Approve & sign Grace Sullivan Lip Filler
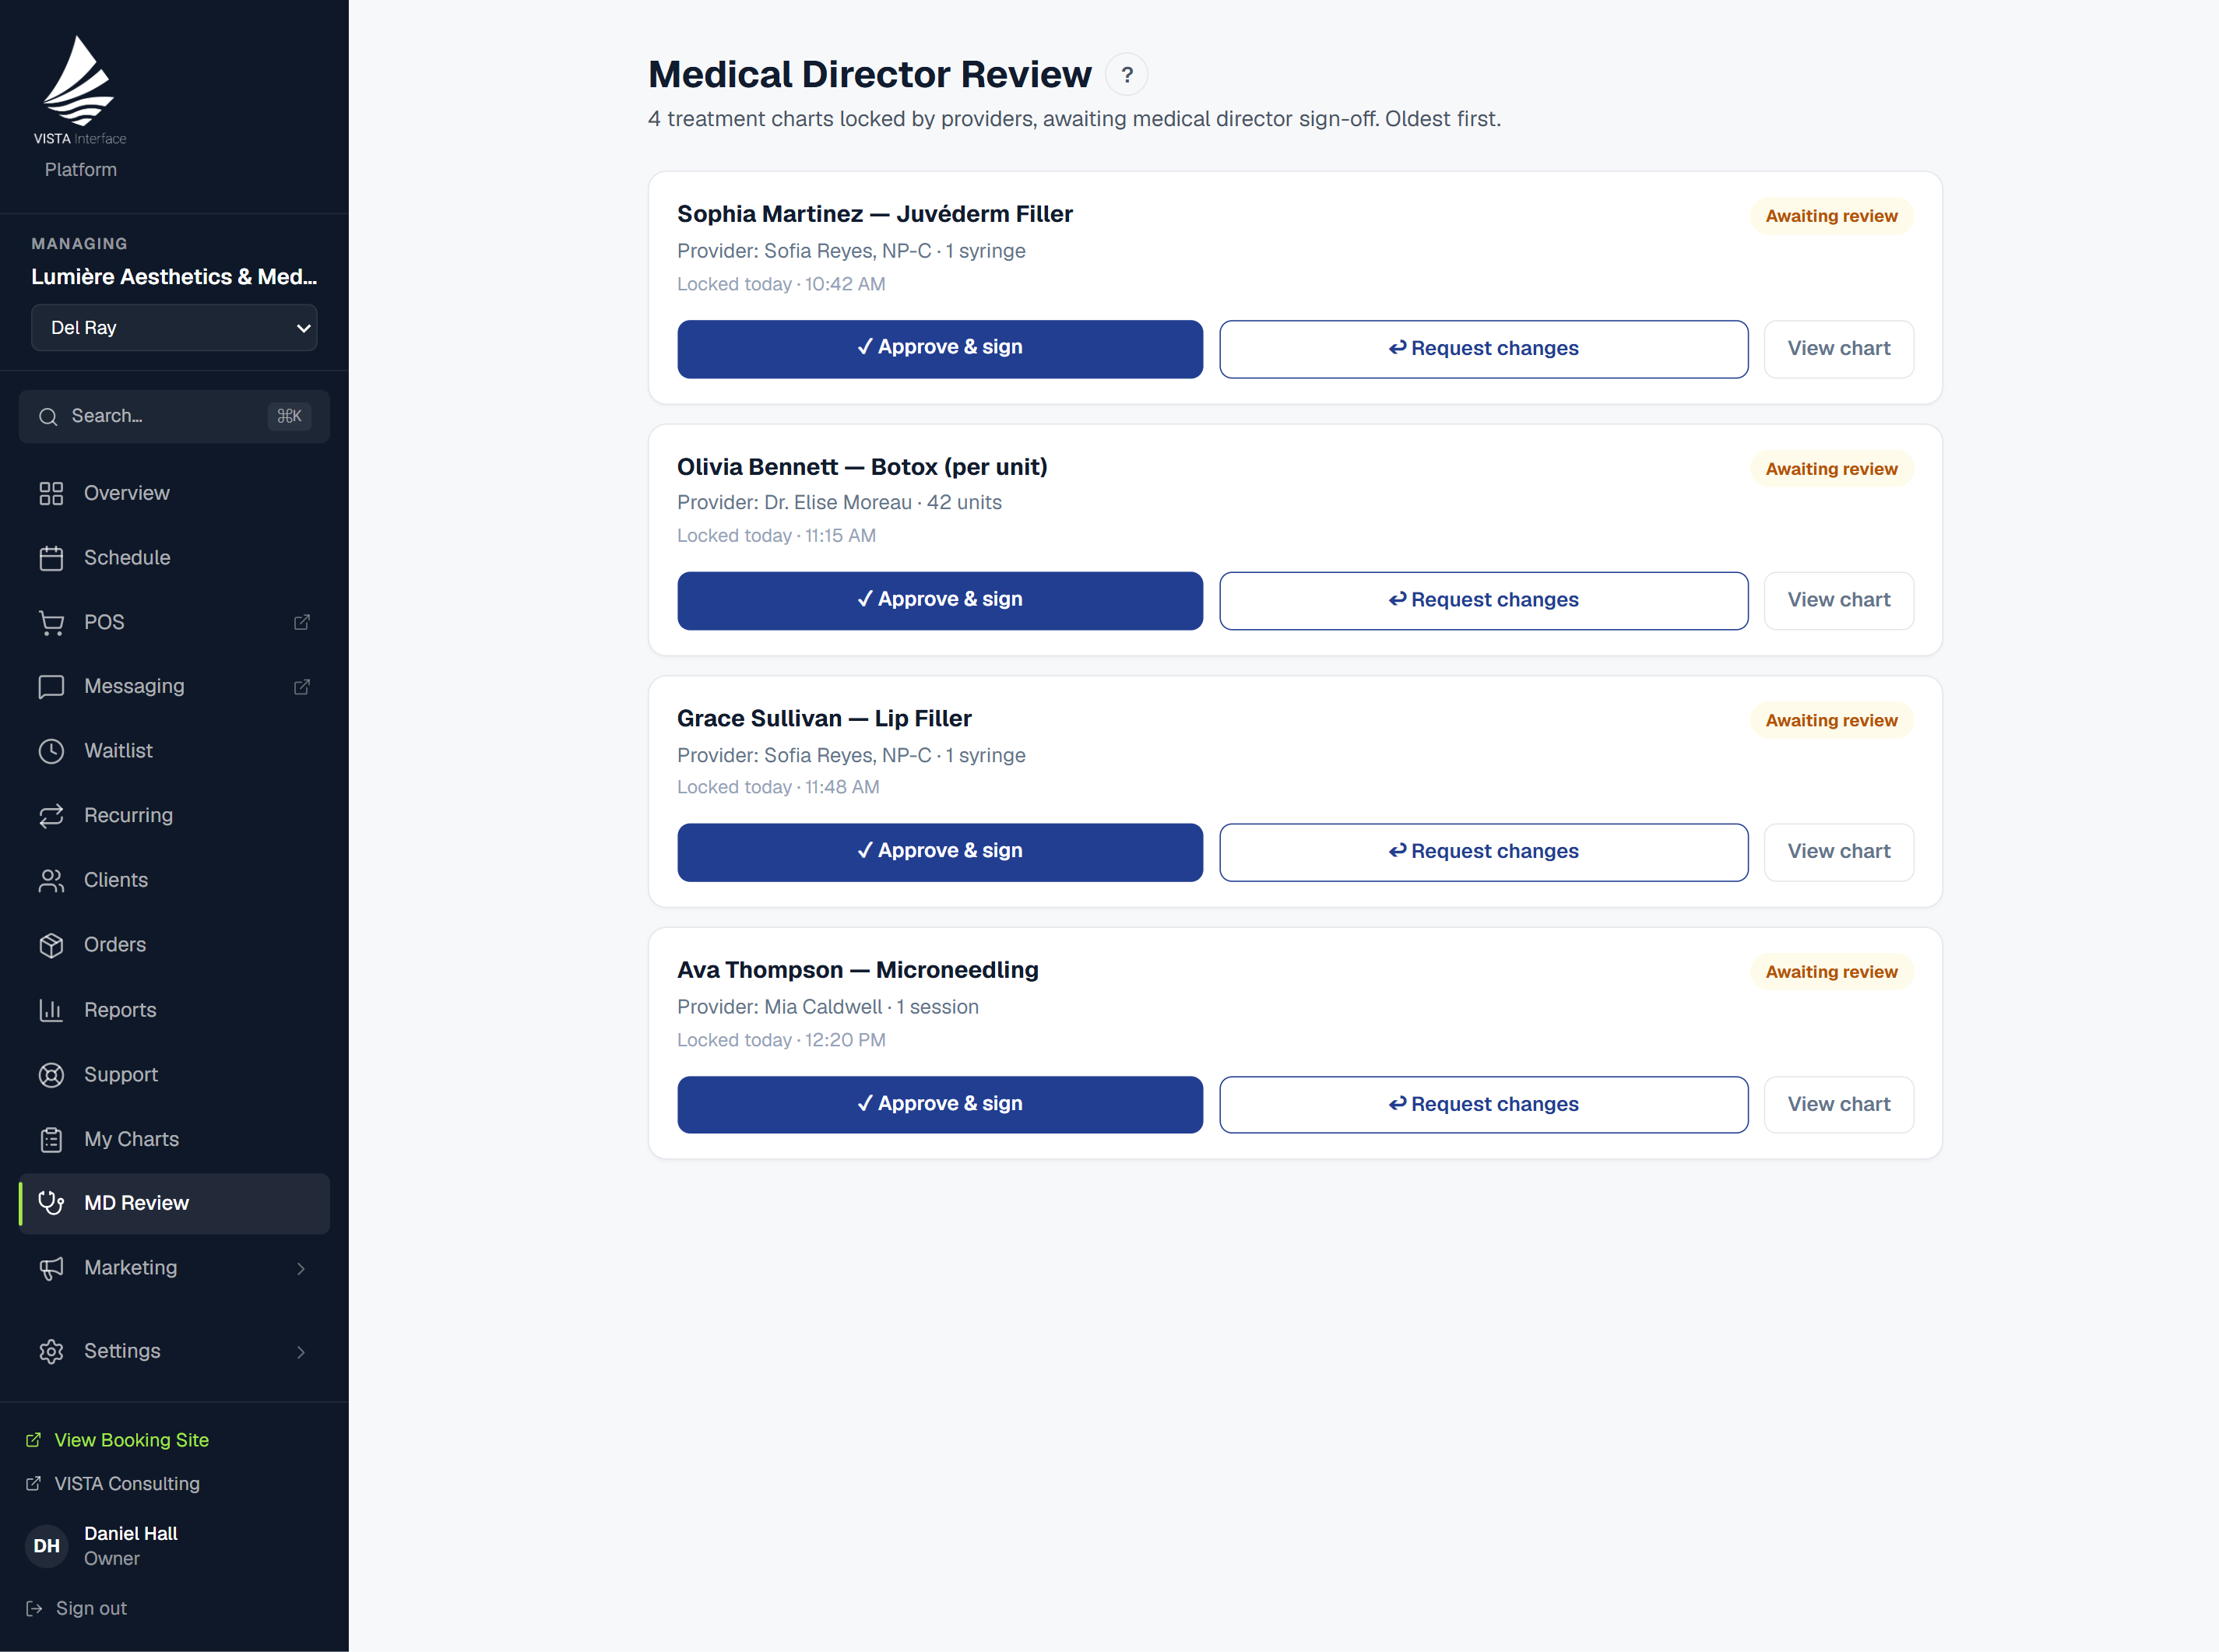This screenshot has height=1652, width=2219. tap(939, 851)
